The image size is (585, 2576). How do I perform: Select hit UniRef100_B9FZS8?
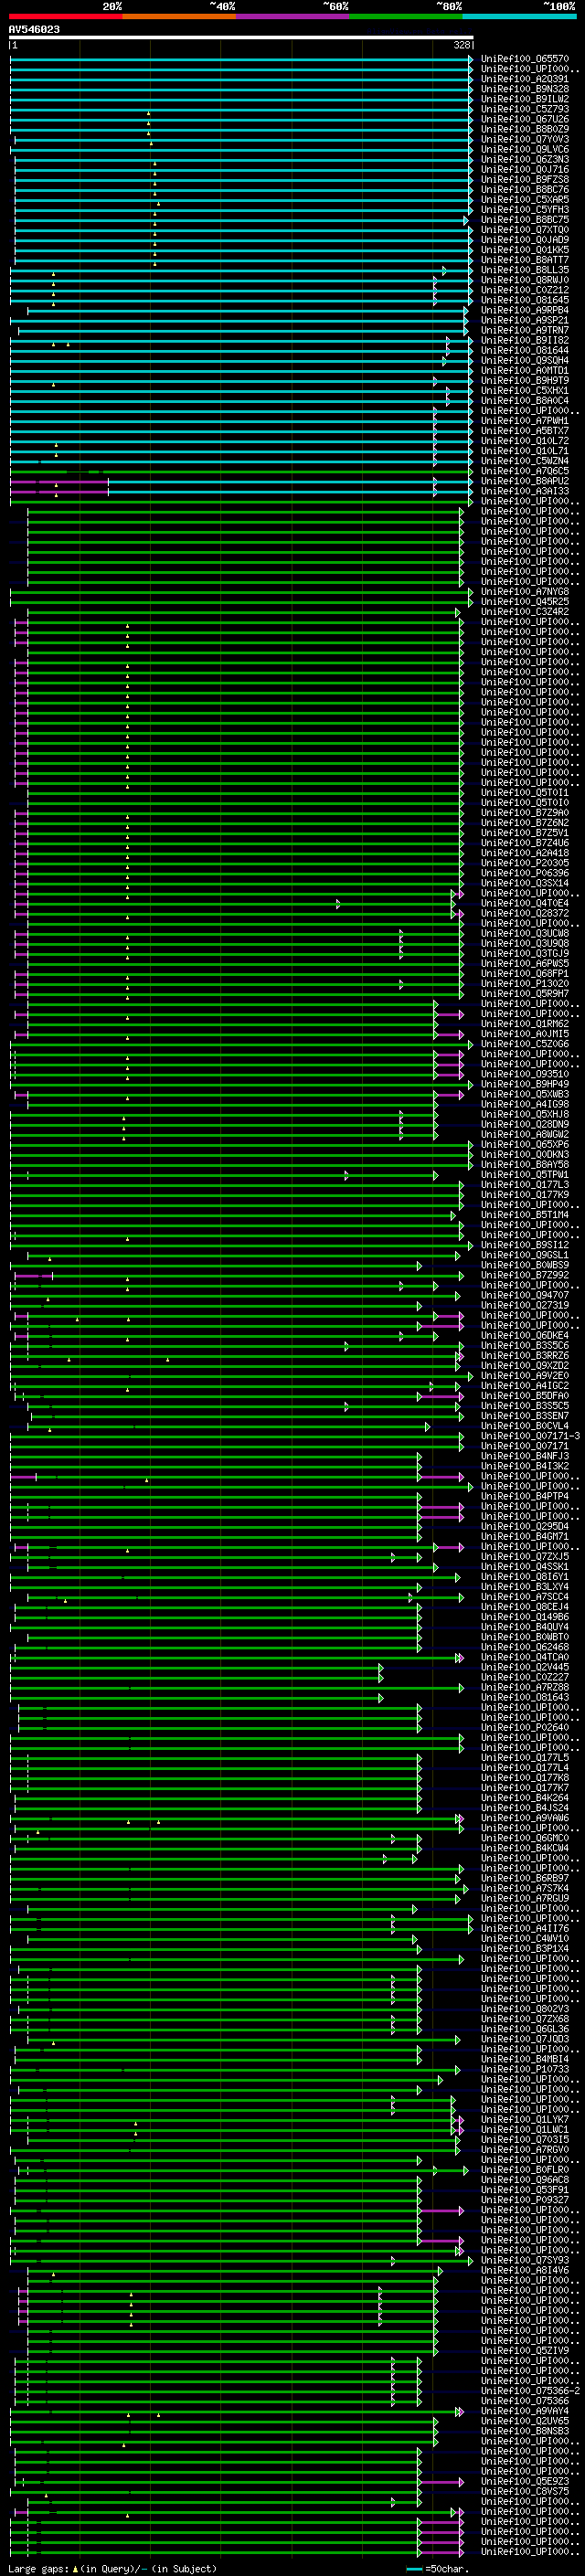pos(525,179)
